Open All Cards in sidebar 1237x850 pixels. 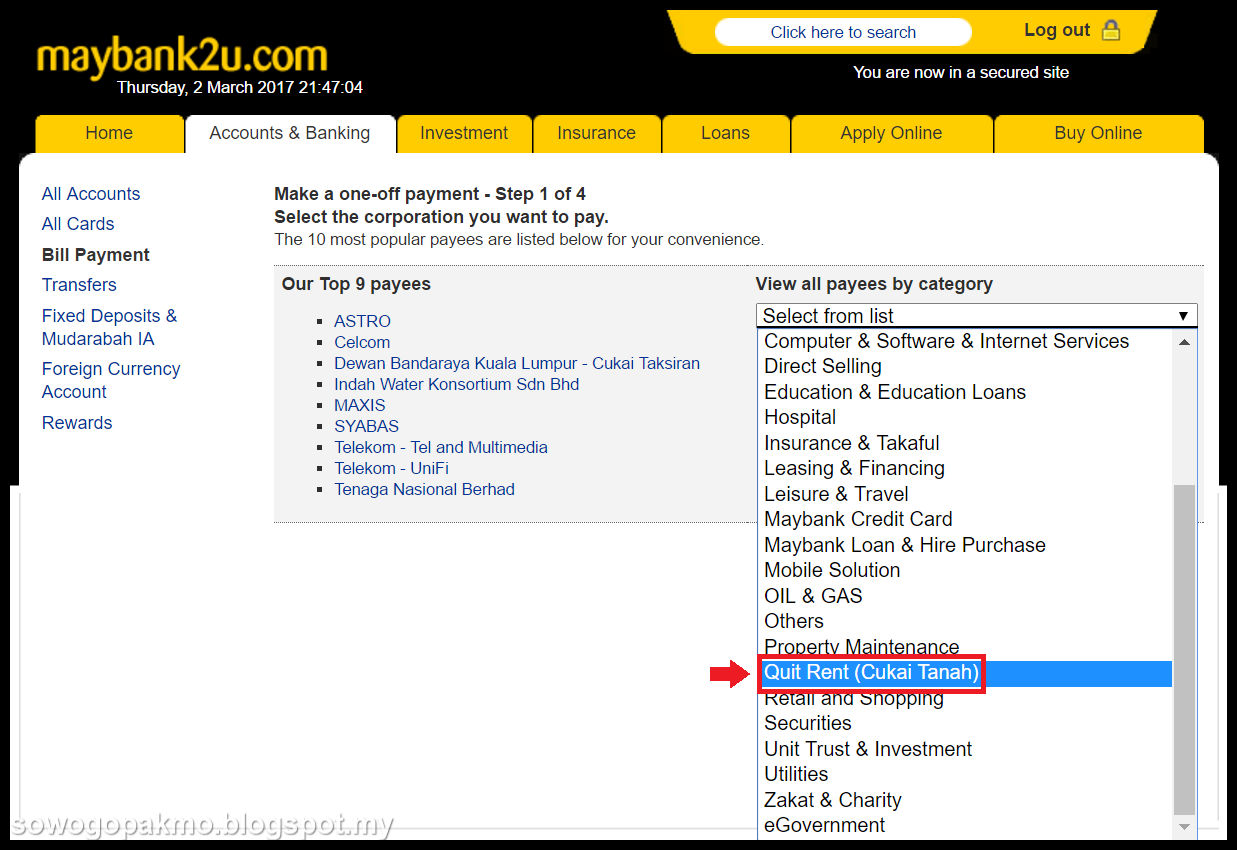pos(78,224)
